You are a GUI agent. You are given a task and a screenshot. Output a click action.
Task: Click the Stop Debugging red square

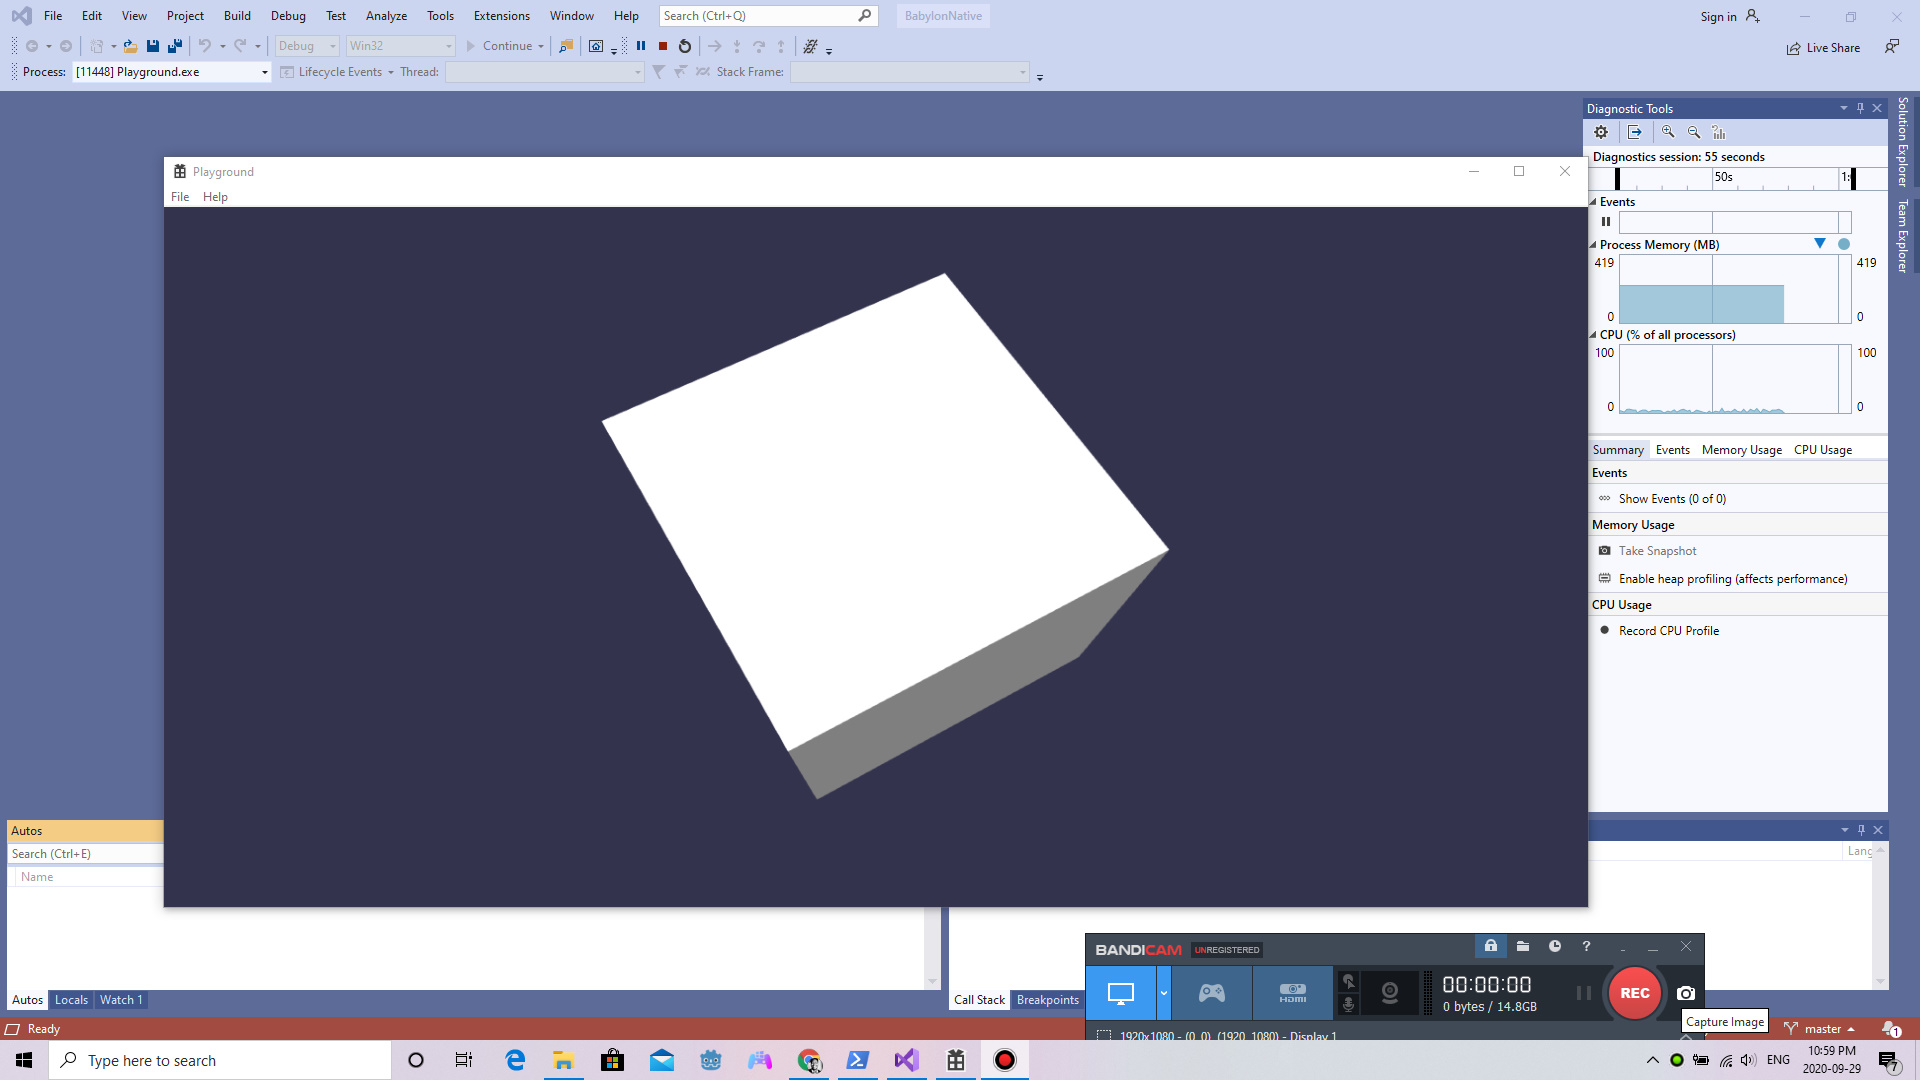click(663, 46)
